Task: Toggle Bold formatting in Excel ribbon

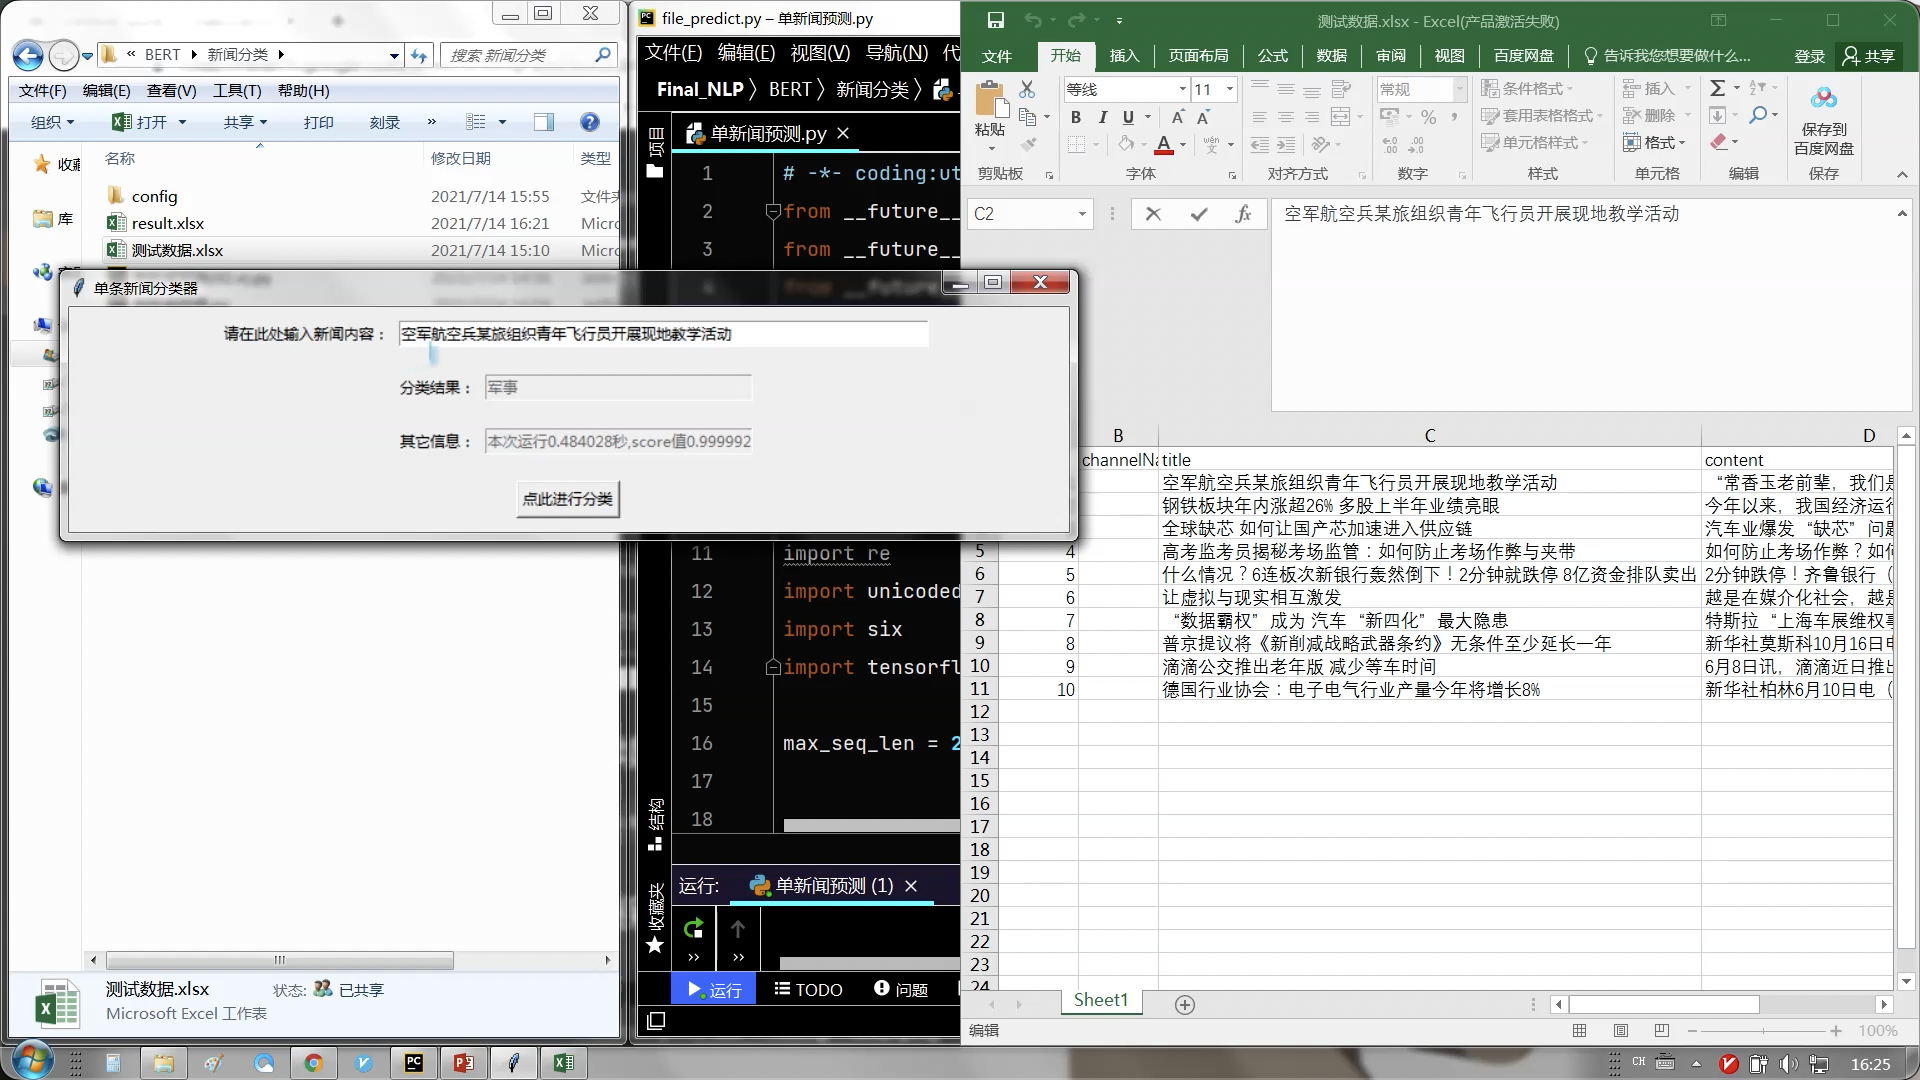Action: pos(1076,117)
